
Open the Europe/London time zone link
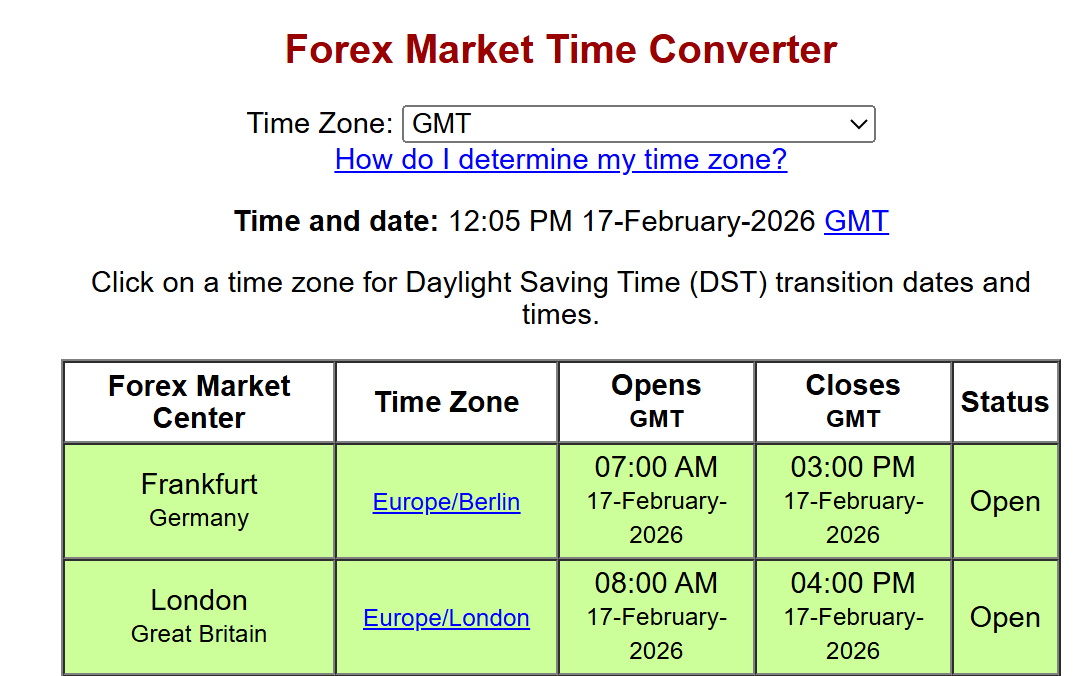(446, 618)
